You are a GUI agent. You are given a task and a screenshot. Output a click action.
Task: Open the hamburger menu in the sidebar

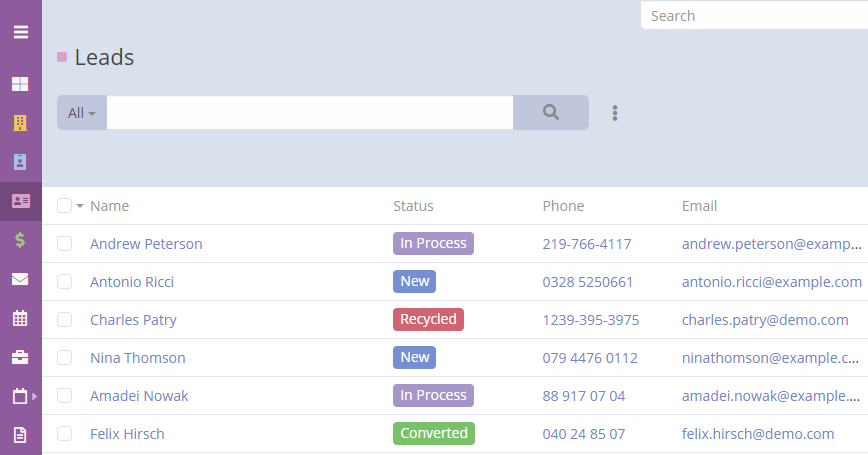click(20, 32)
